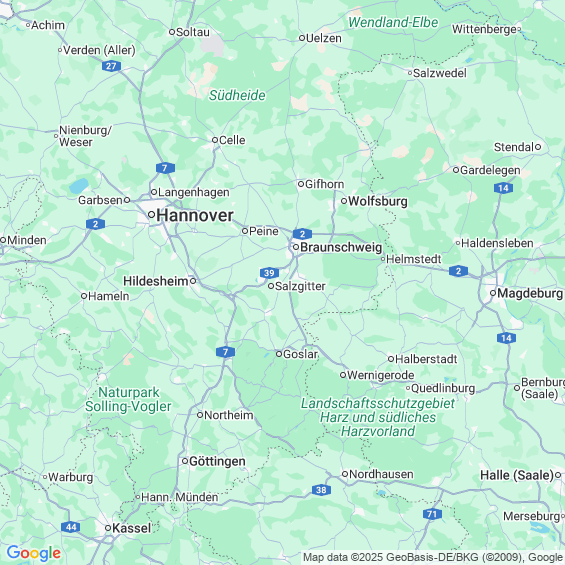Click the Magdeburg city label
The height and width of the screenshot is (565, 565).
530,293
